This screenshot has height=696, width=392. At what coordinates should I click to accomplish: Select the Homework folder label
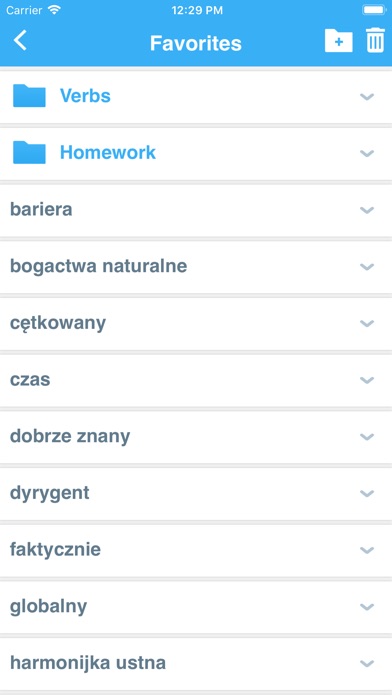pos(108,152)
